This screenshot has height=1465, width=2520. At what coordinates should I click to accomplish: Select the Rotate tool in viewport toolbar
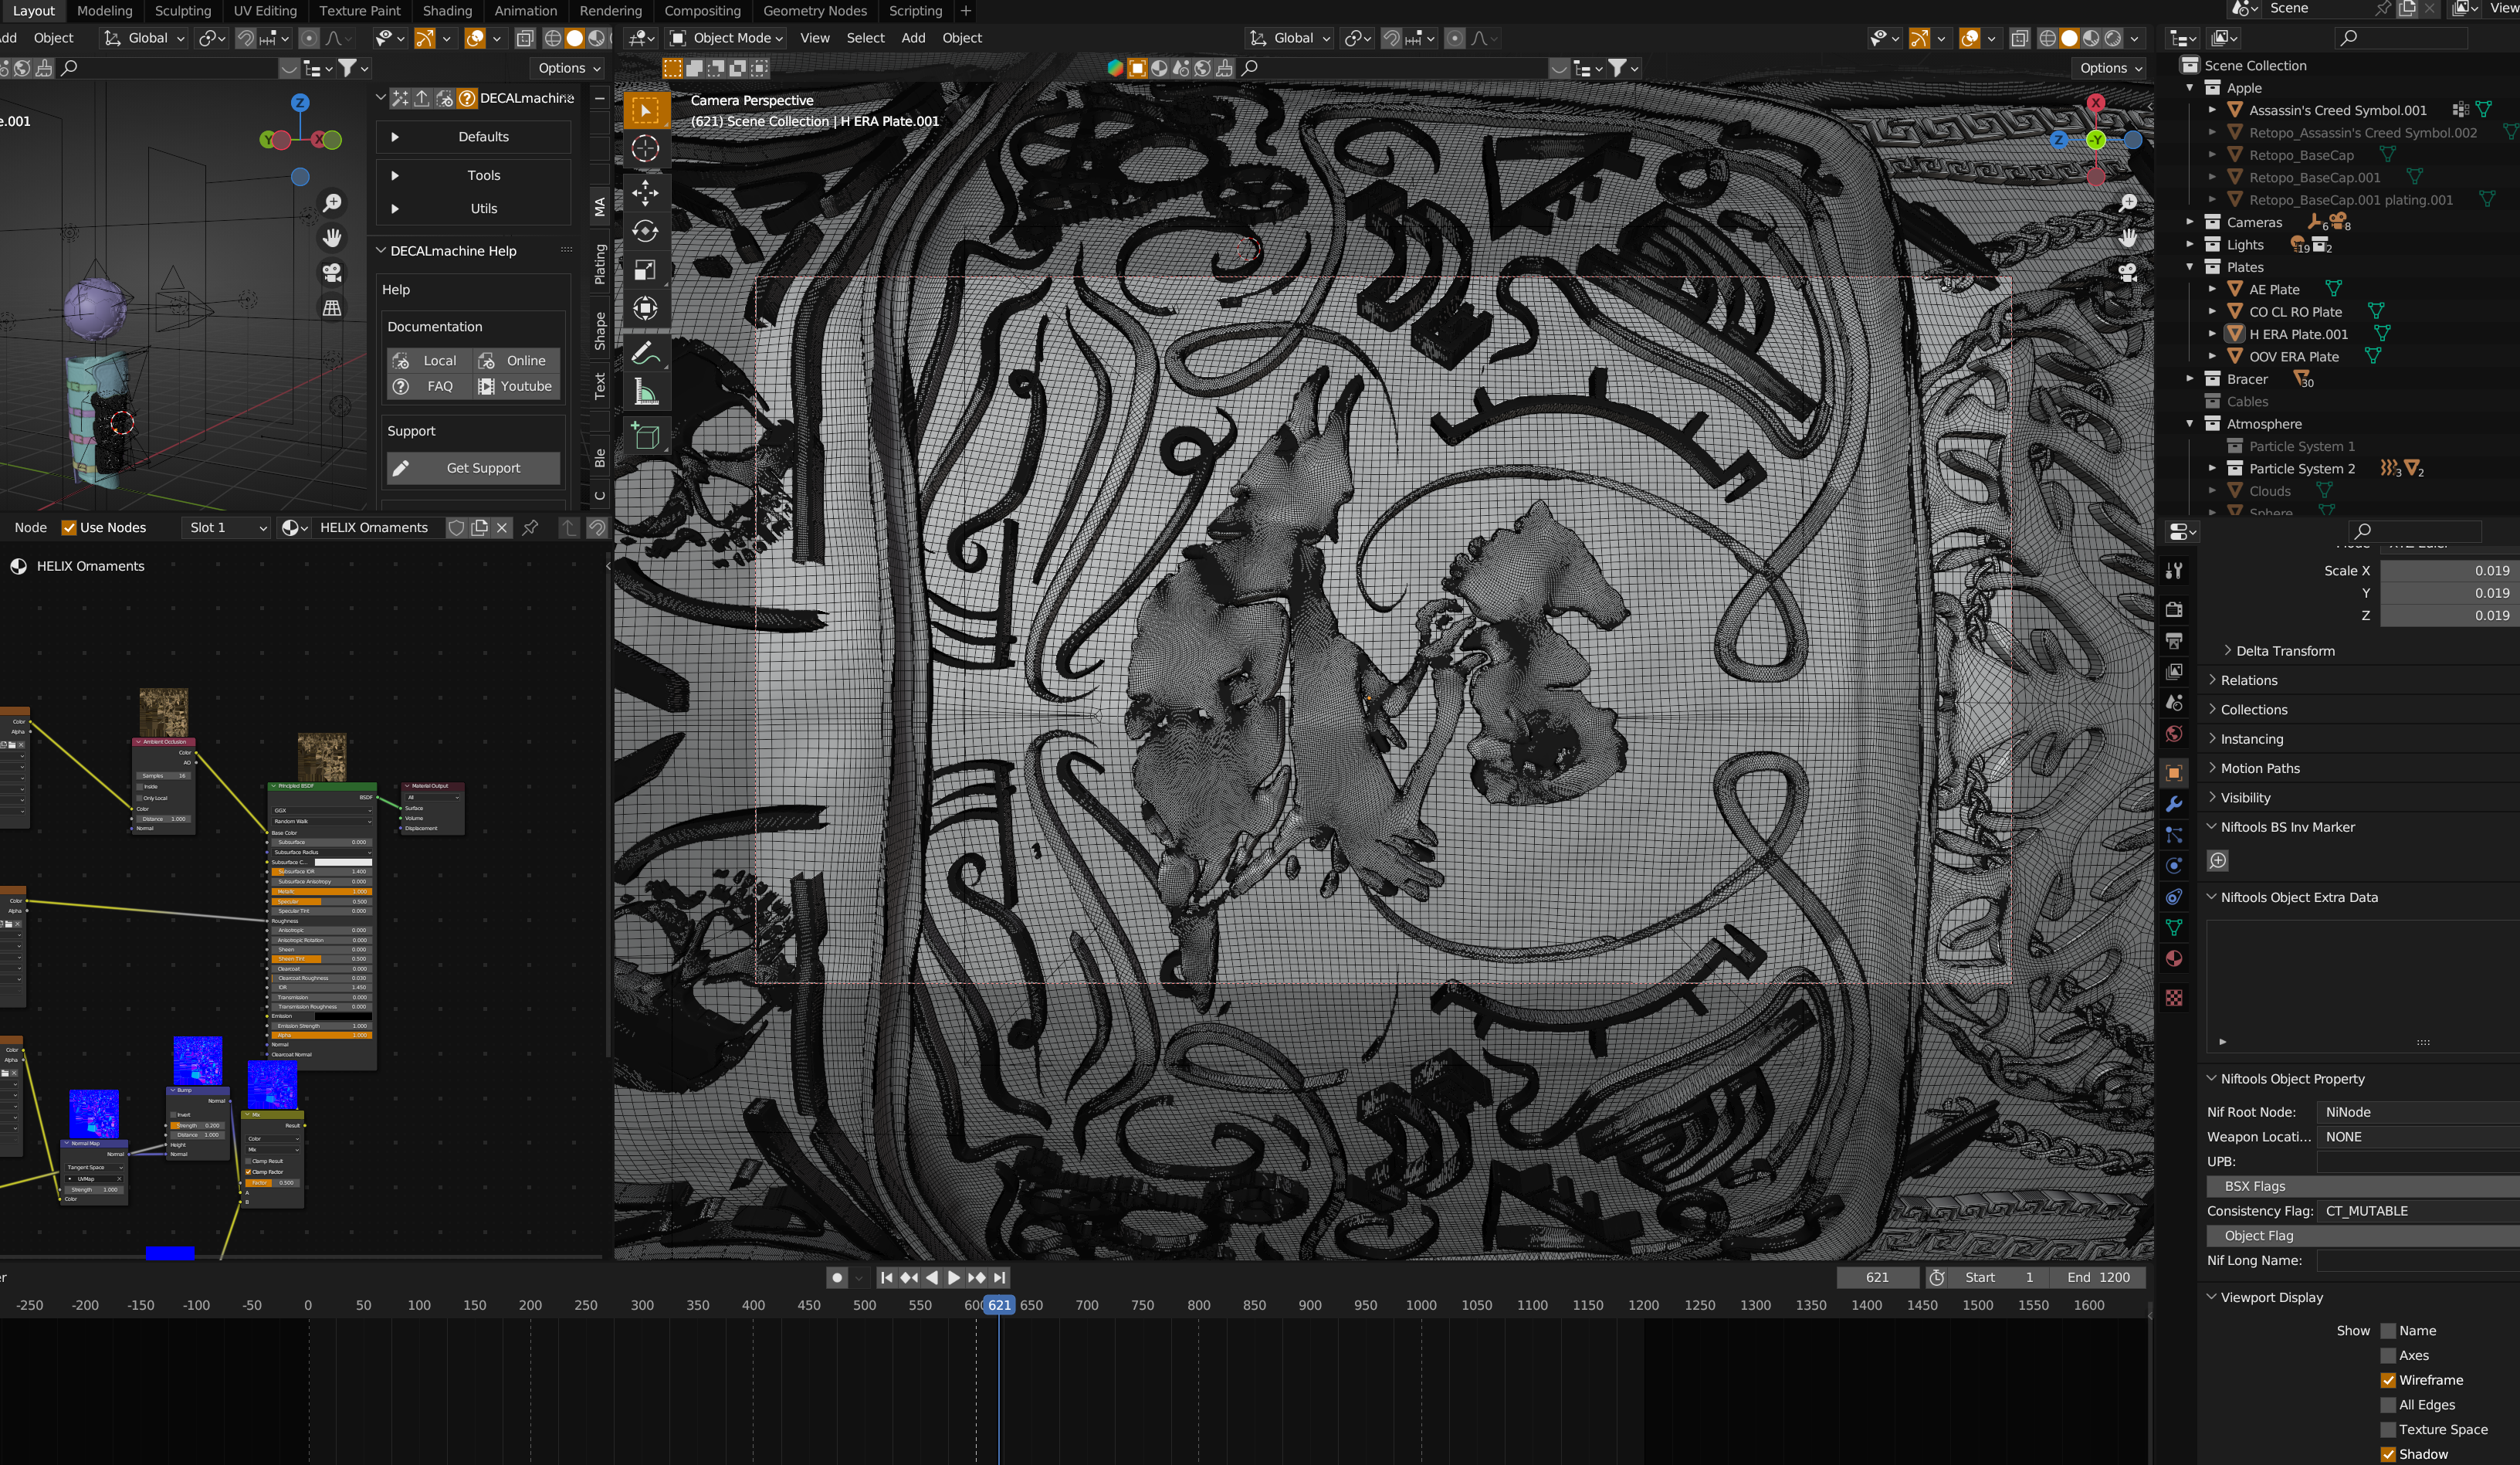point(645,231)
